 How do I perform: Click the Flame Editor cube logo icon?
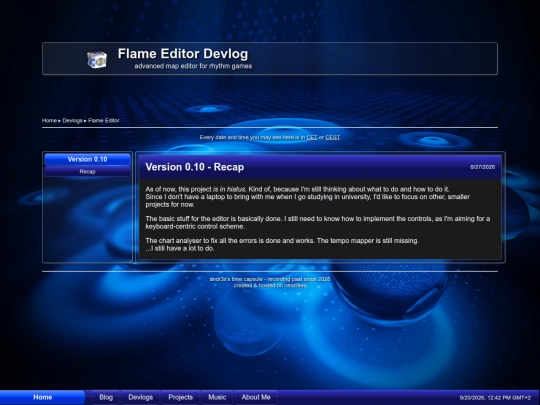point(97,60)
